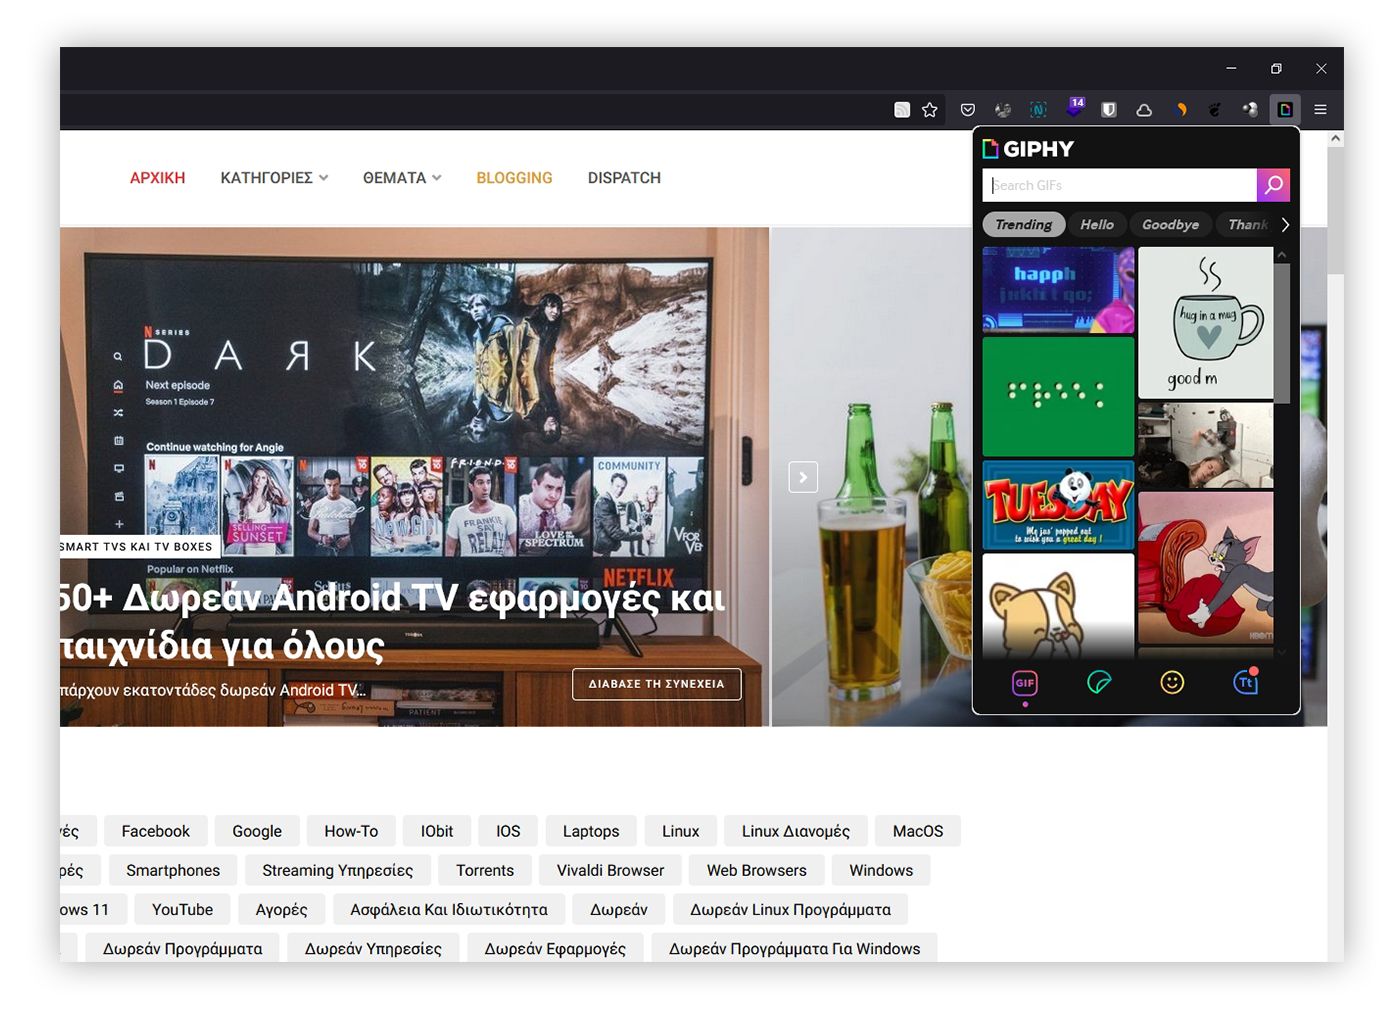Open the BLOGGING menu item

[x=514, y=178]
